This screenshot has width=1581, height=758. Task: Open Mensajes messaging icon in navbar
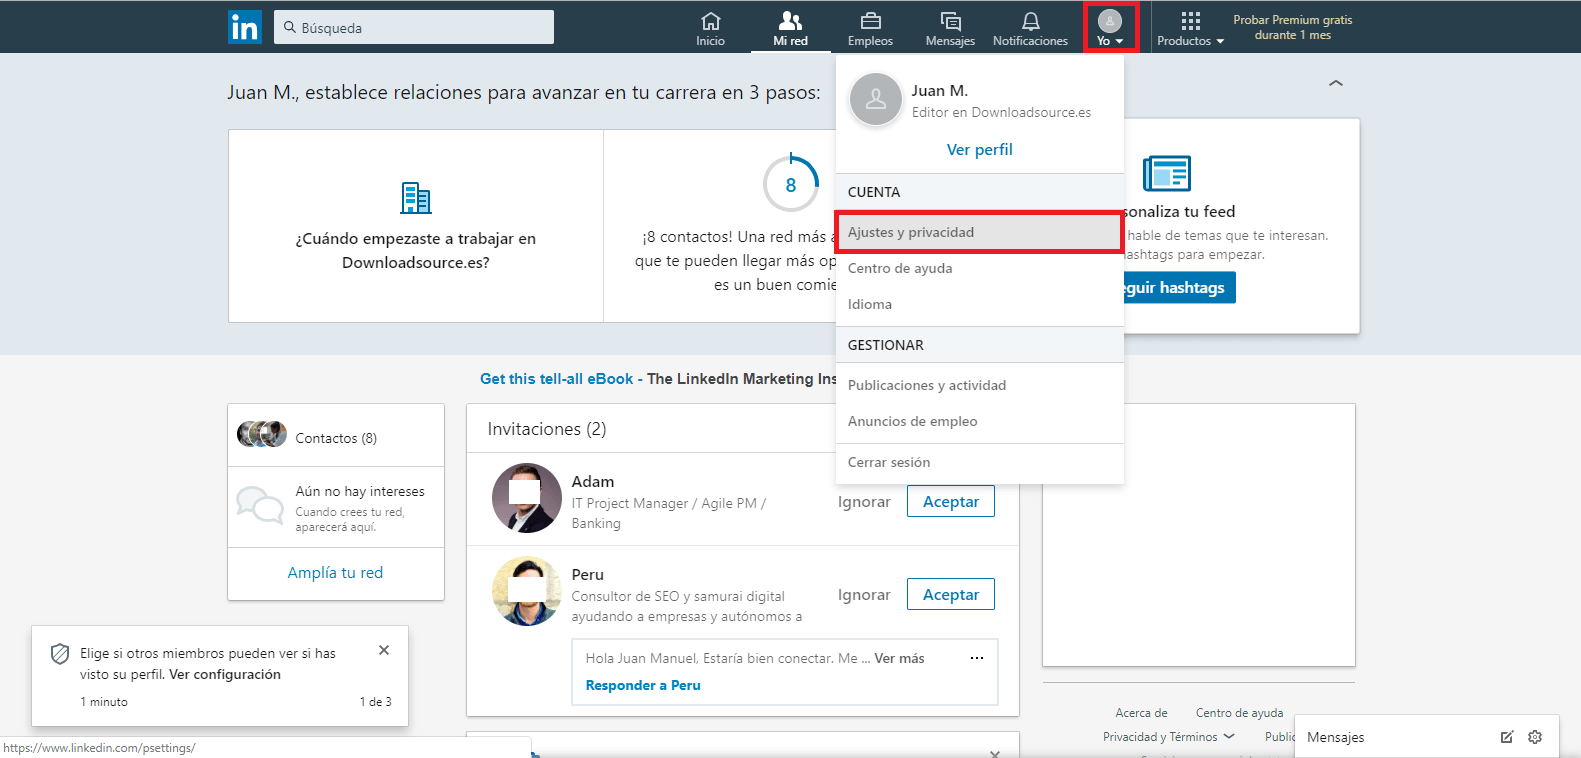click(950, 28)
